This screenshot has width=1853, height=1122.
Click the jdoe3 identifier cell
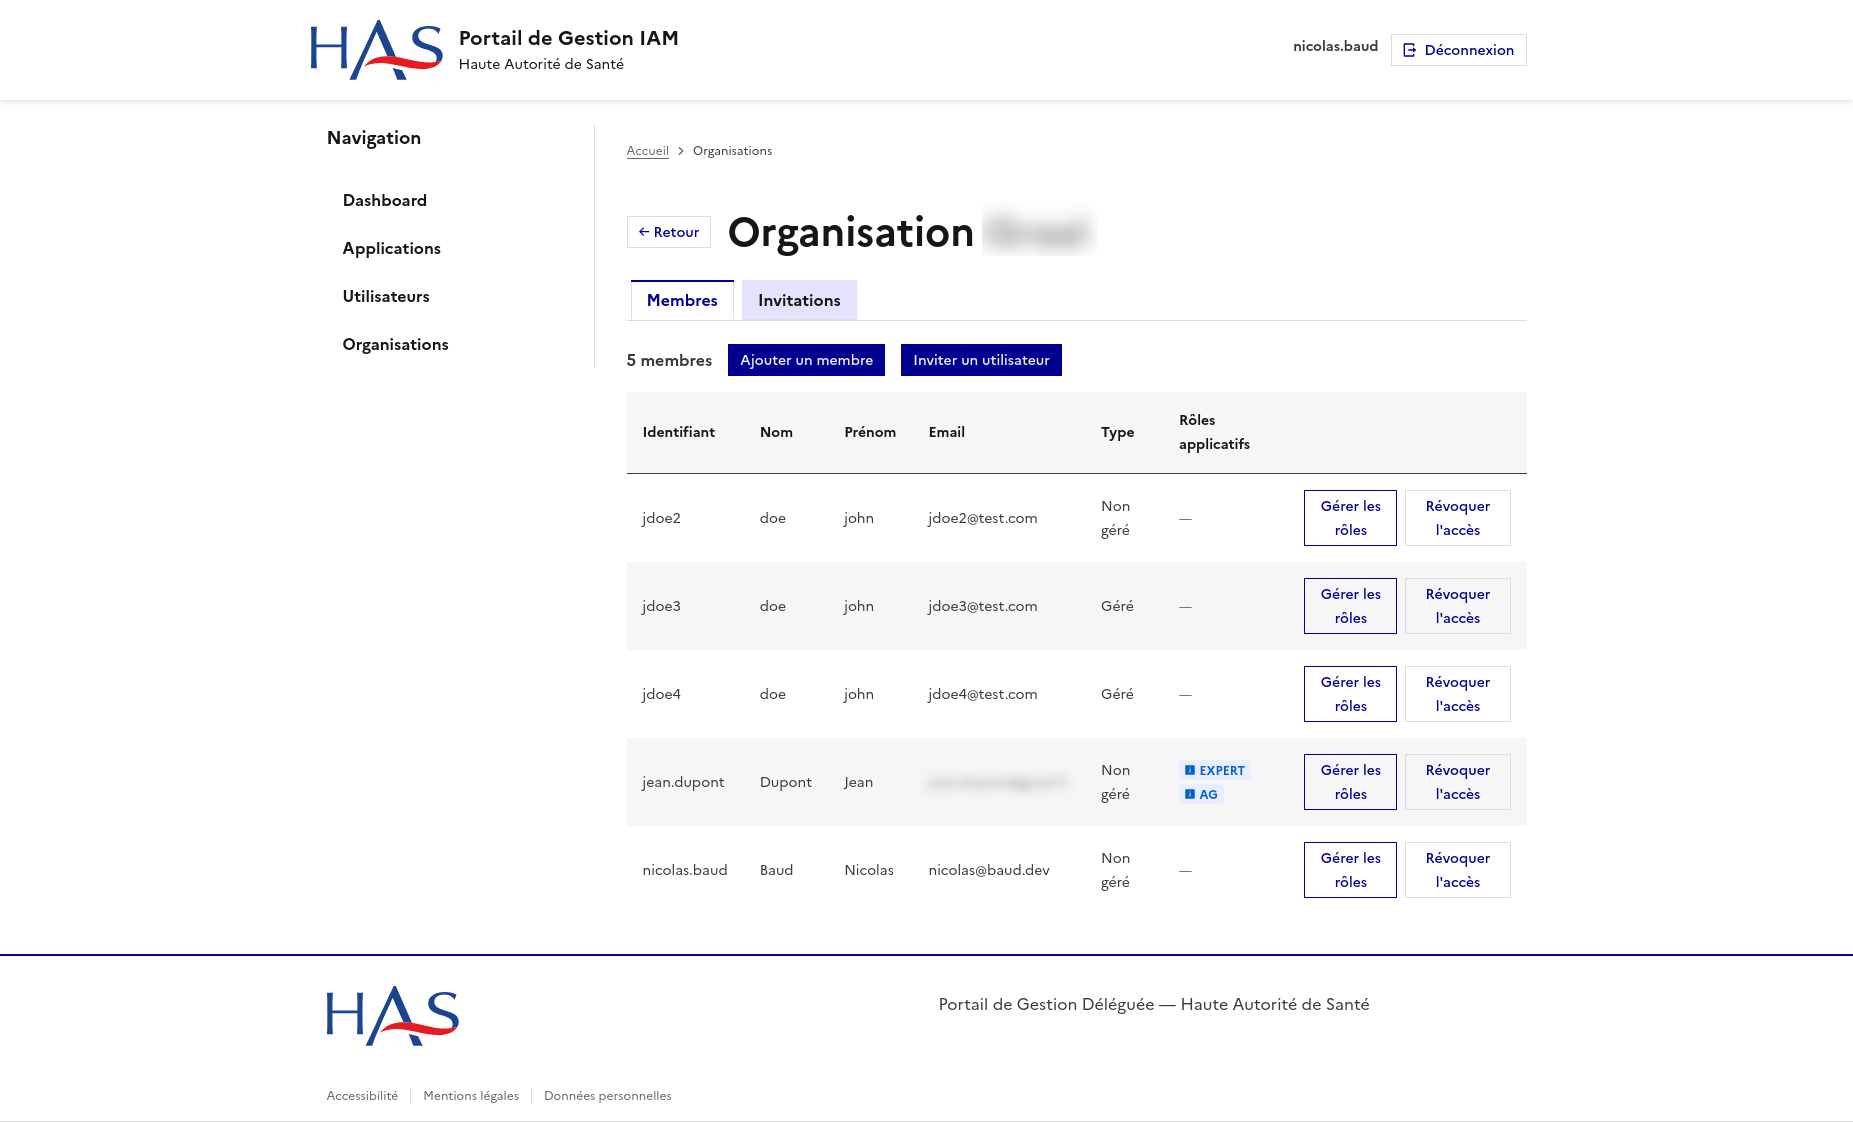click(662, 606)
